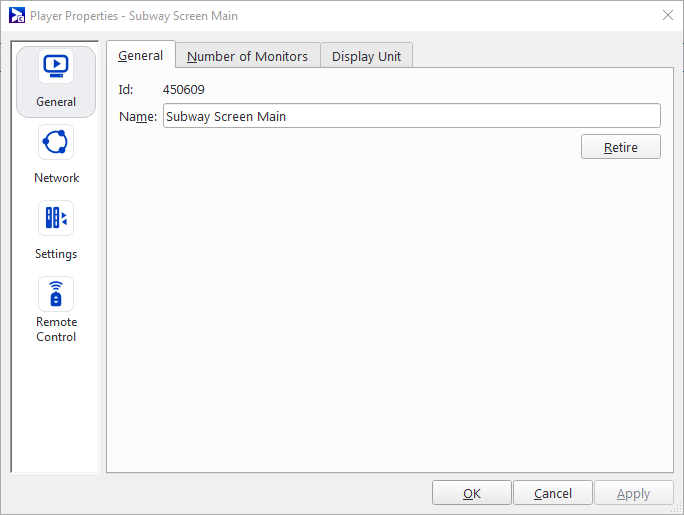Open the Display Unit tab
Screen dimensions: 684x515
click(366, 57)
